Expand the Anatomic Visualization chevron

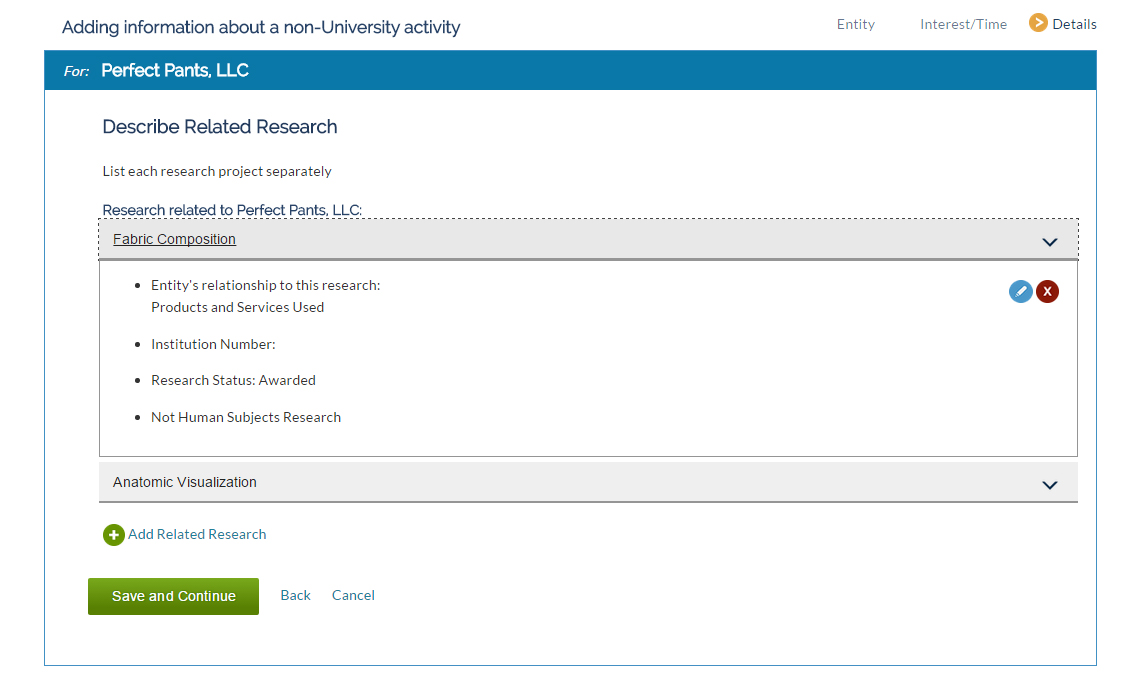tap(1050, 485)
